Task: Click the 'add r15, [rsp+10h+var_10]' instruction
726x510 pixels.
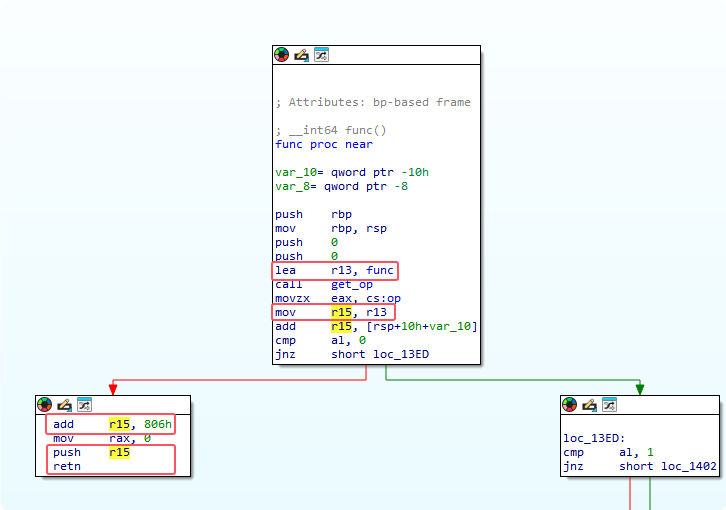Action: click(376, 327)
